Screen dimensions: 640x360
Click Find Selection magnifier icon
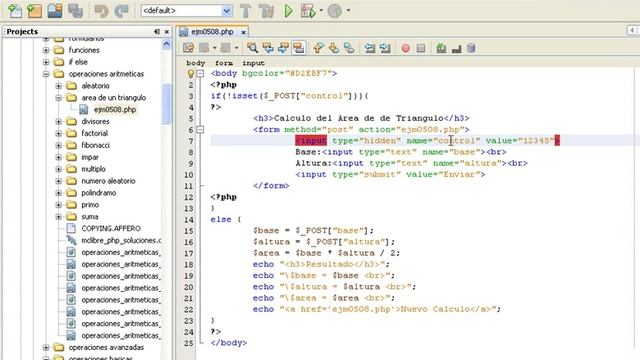click(252, 48)
